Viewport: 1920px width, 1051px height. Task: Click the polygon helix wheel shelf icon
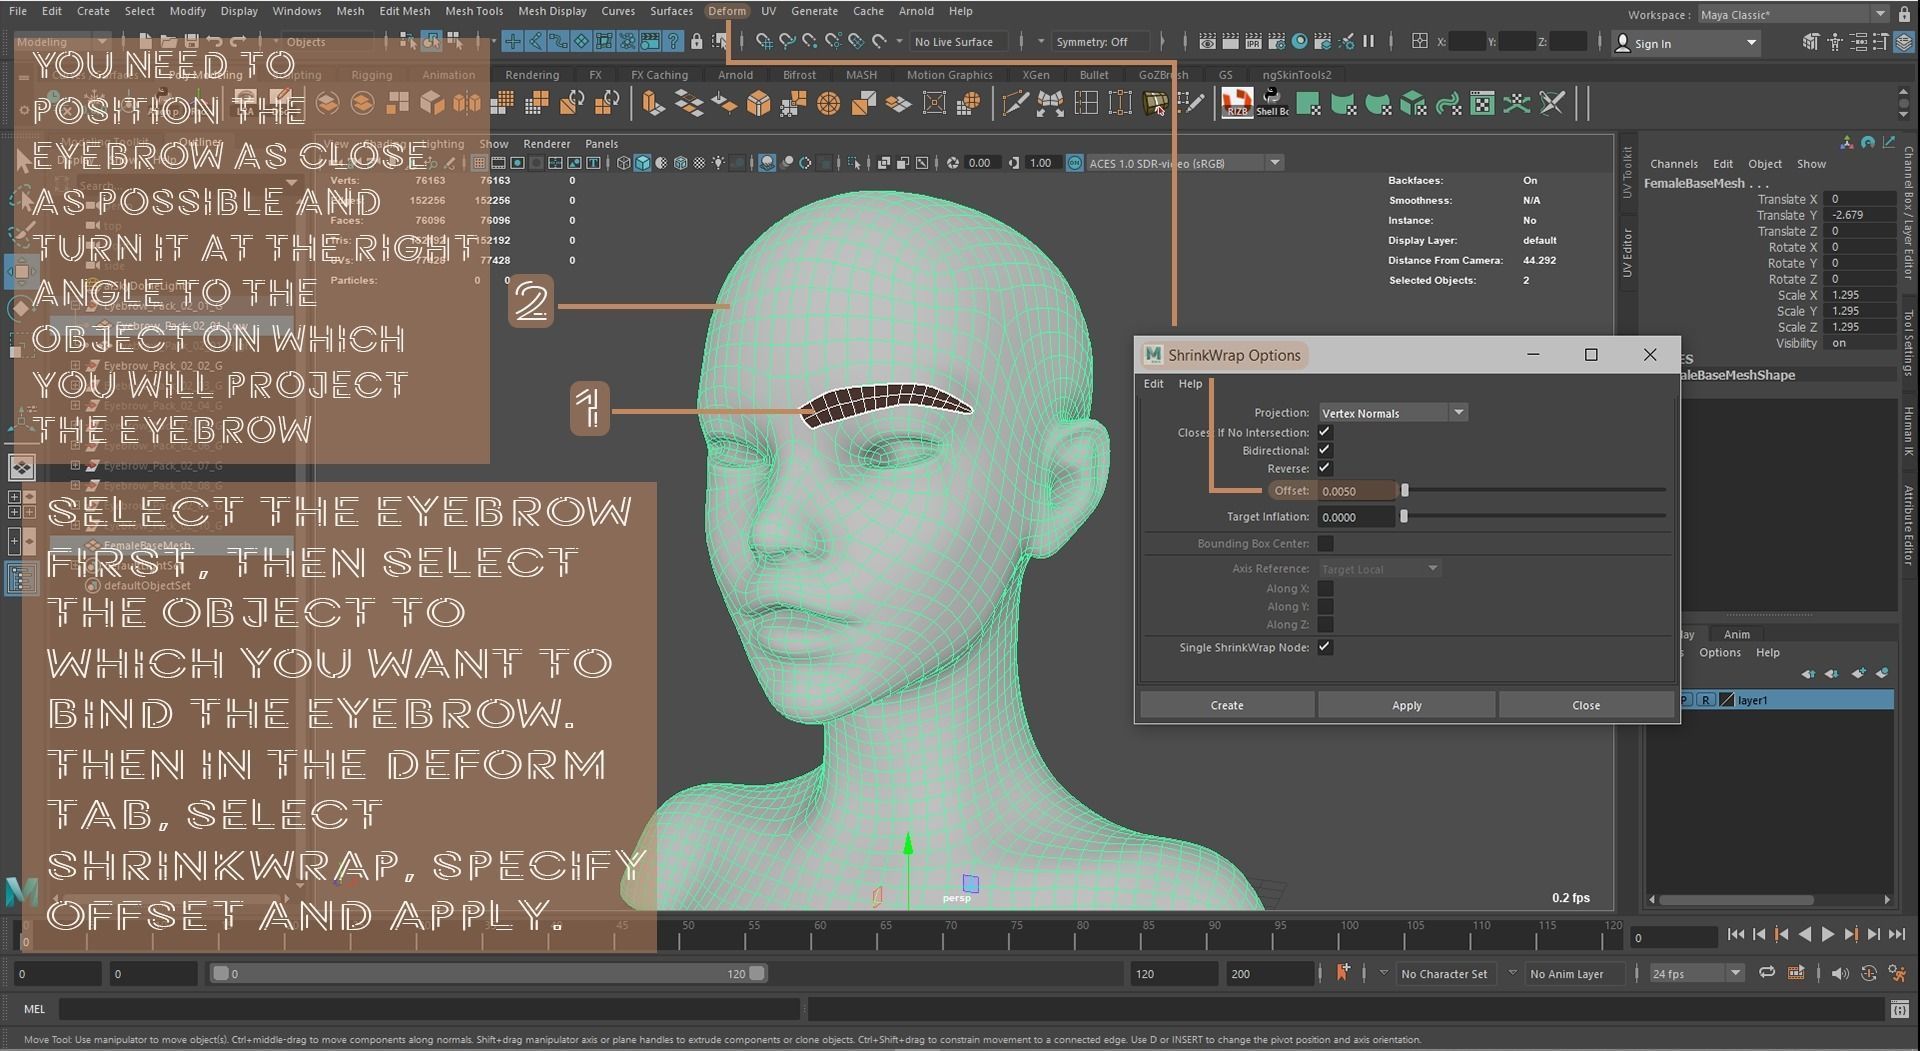pos(829,103)
